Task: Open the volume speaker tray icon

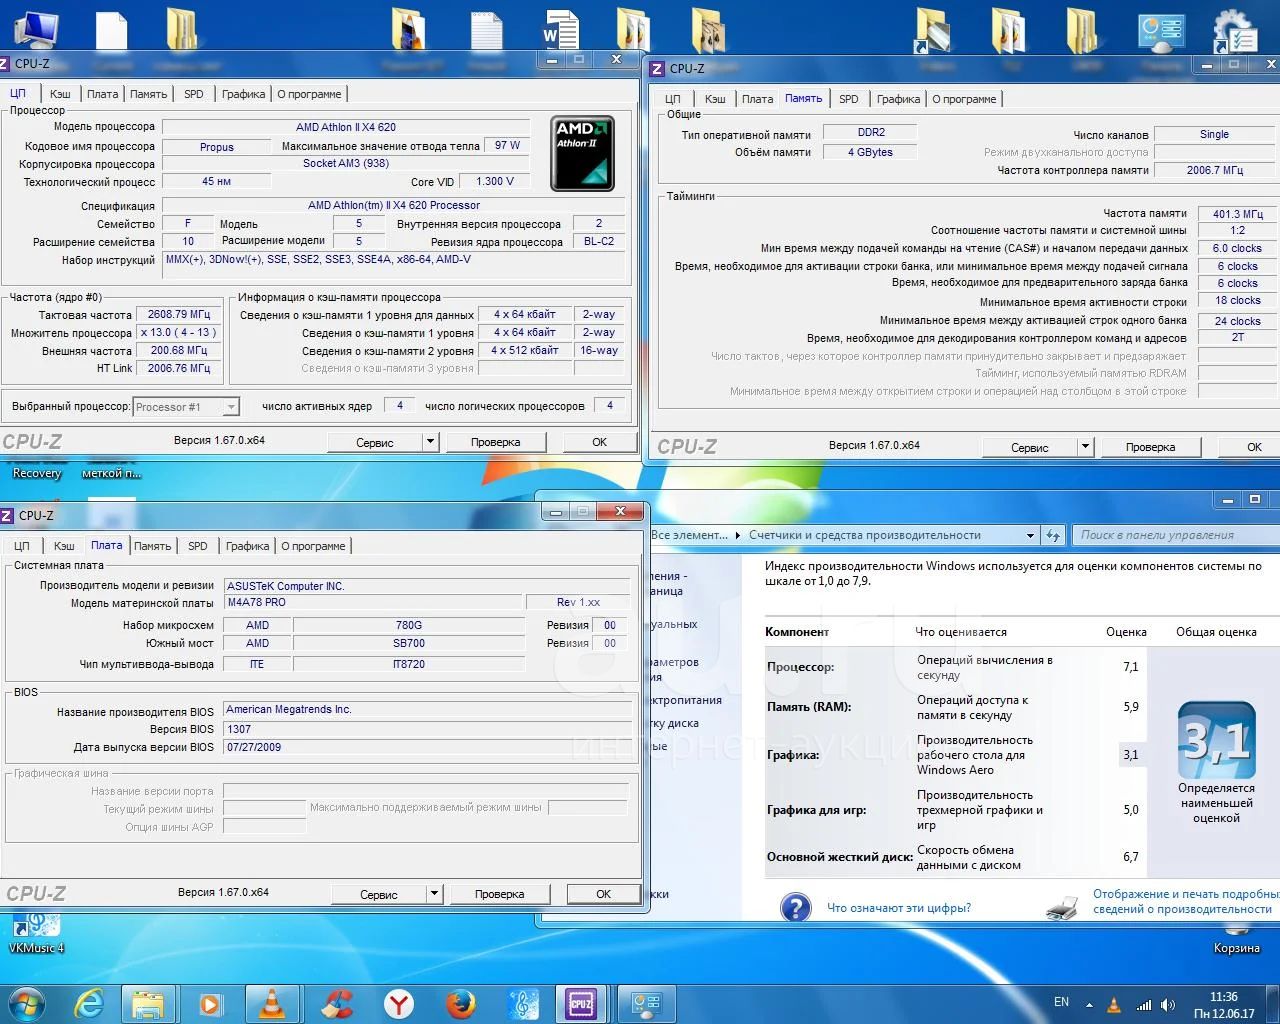Action: (1168, 1004)
